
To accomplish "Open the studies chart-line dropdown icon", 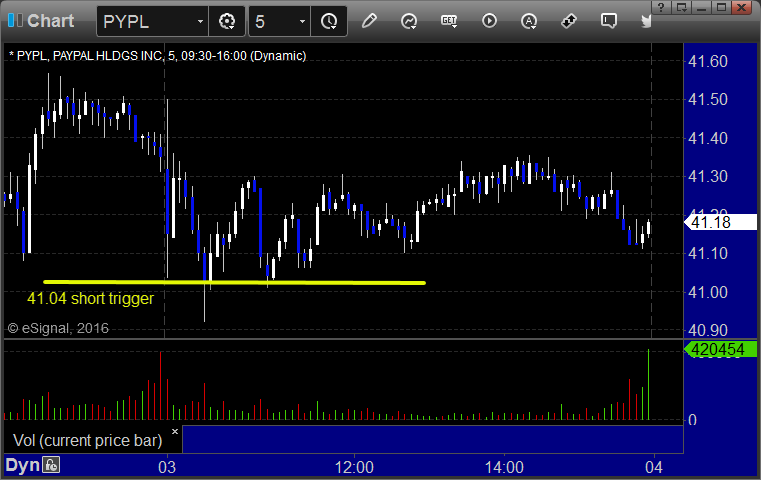I will [x=409, y=21].
